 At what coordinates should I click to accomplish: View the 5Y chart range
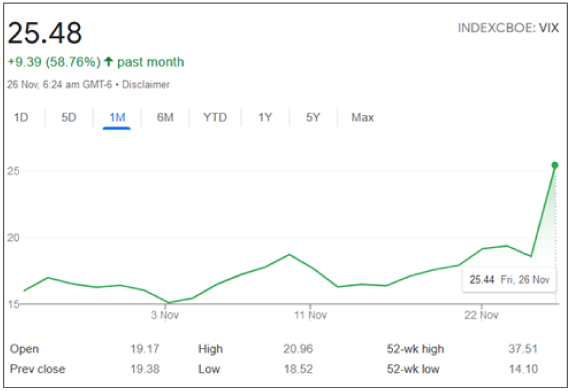pyautogui.click(x=313, y=117)
